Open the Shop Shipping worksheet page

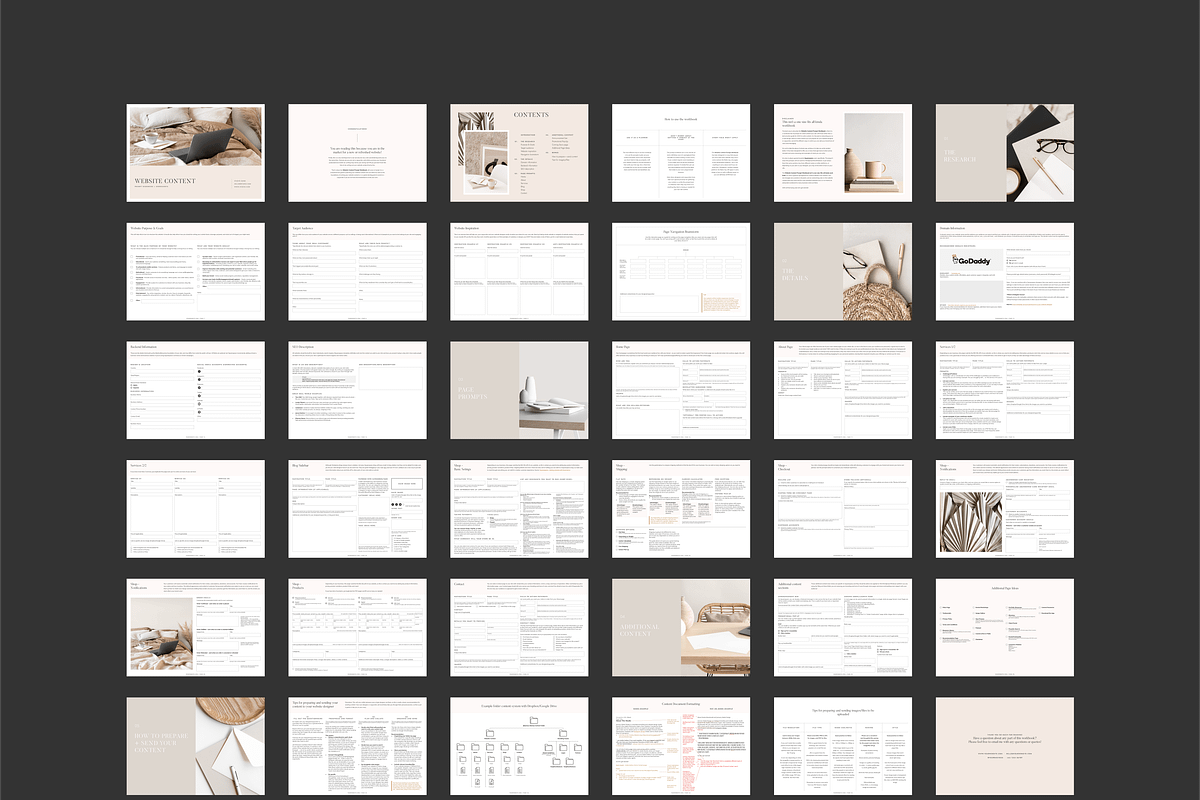coord(681,509)
